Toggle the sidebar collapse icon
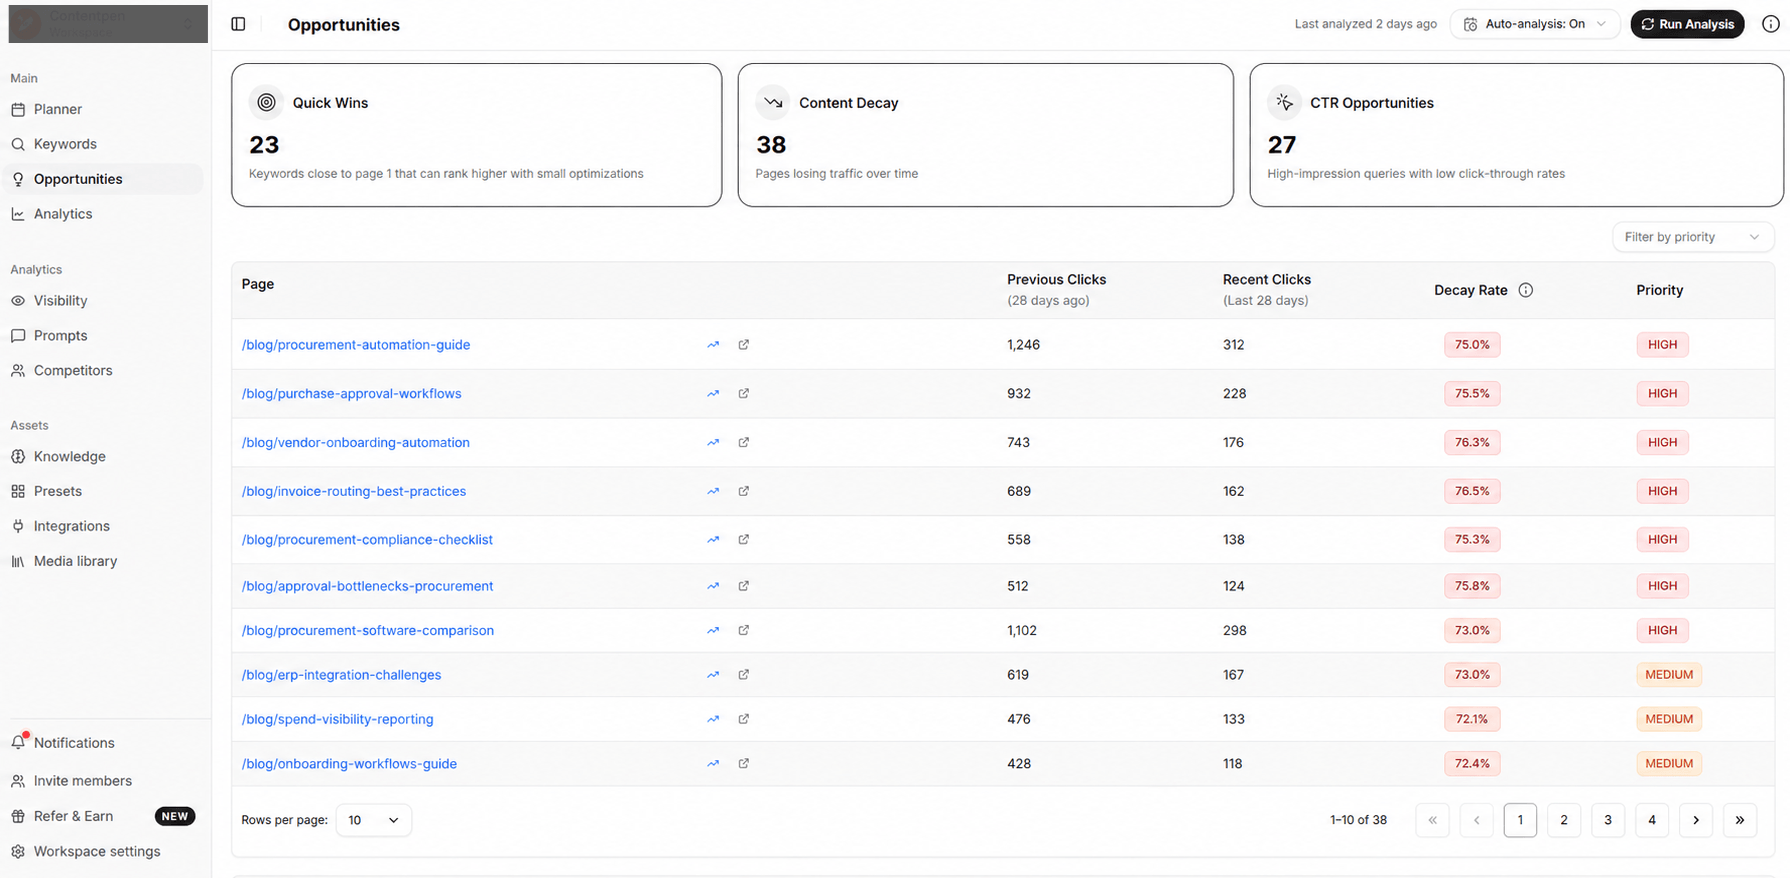Screen dimensions: 1790x878 [x=238, y=24]
